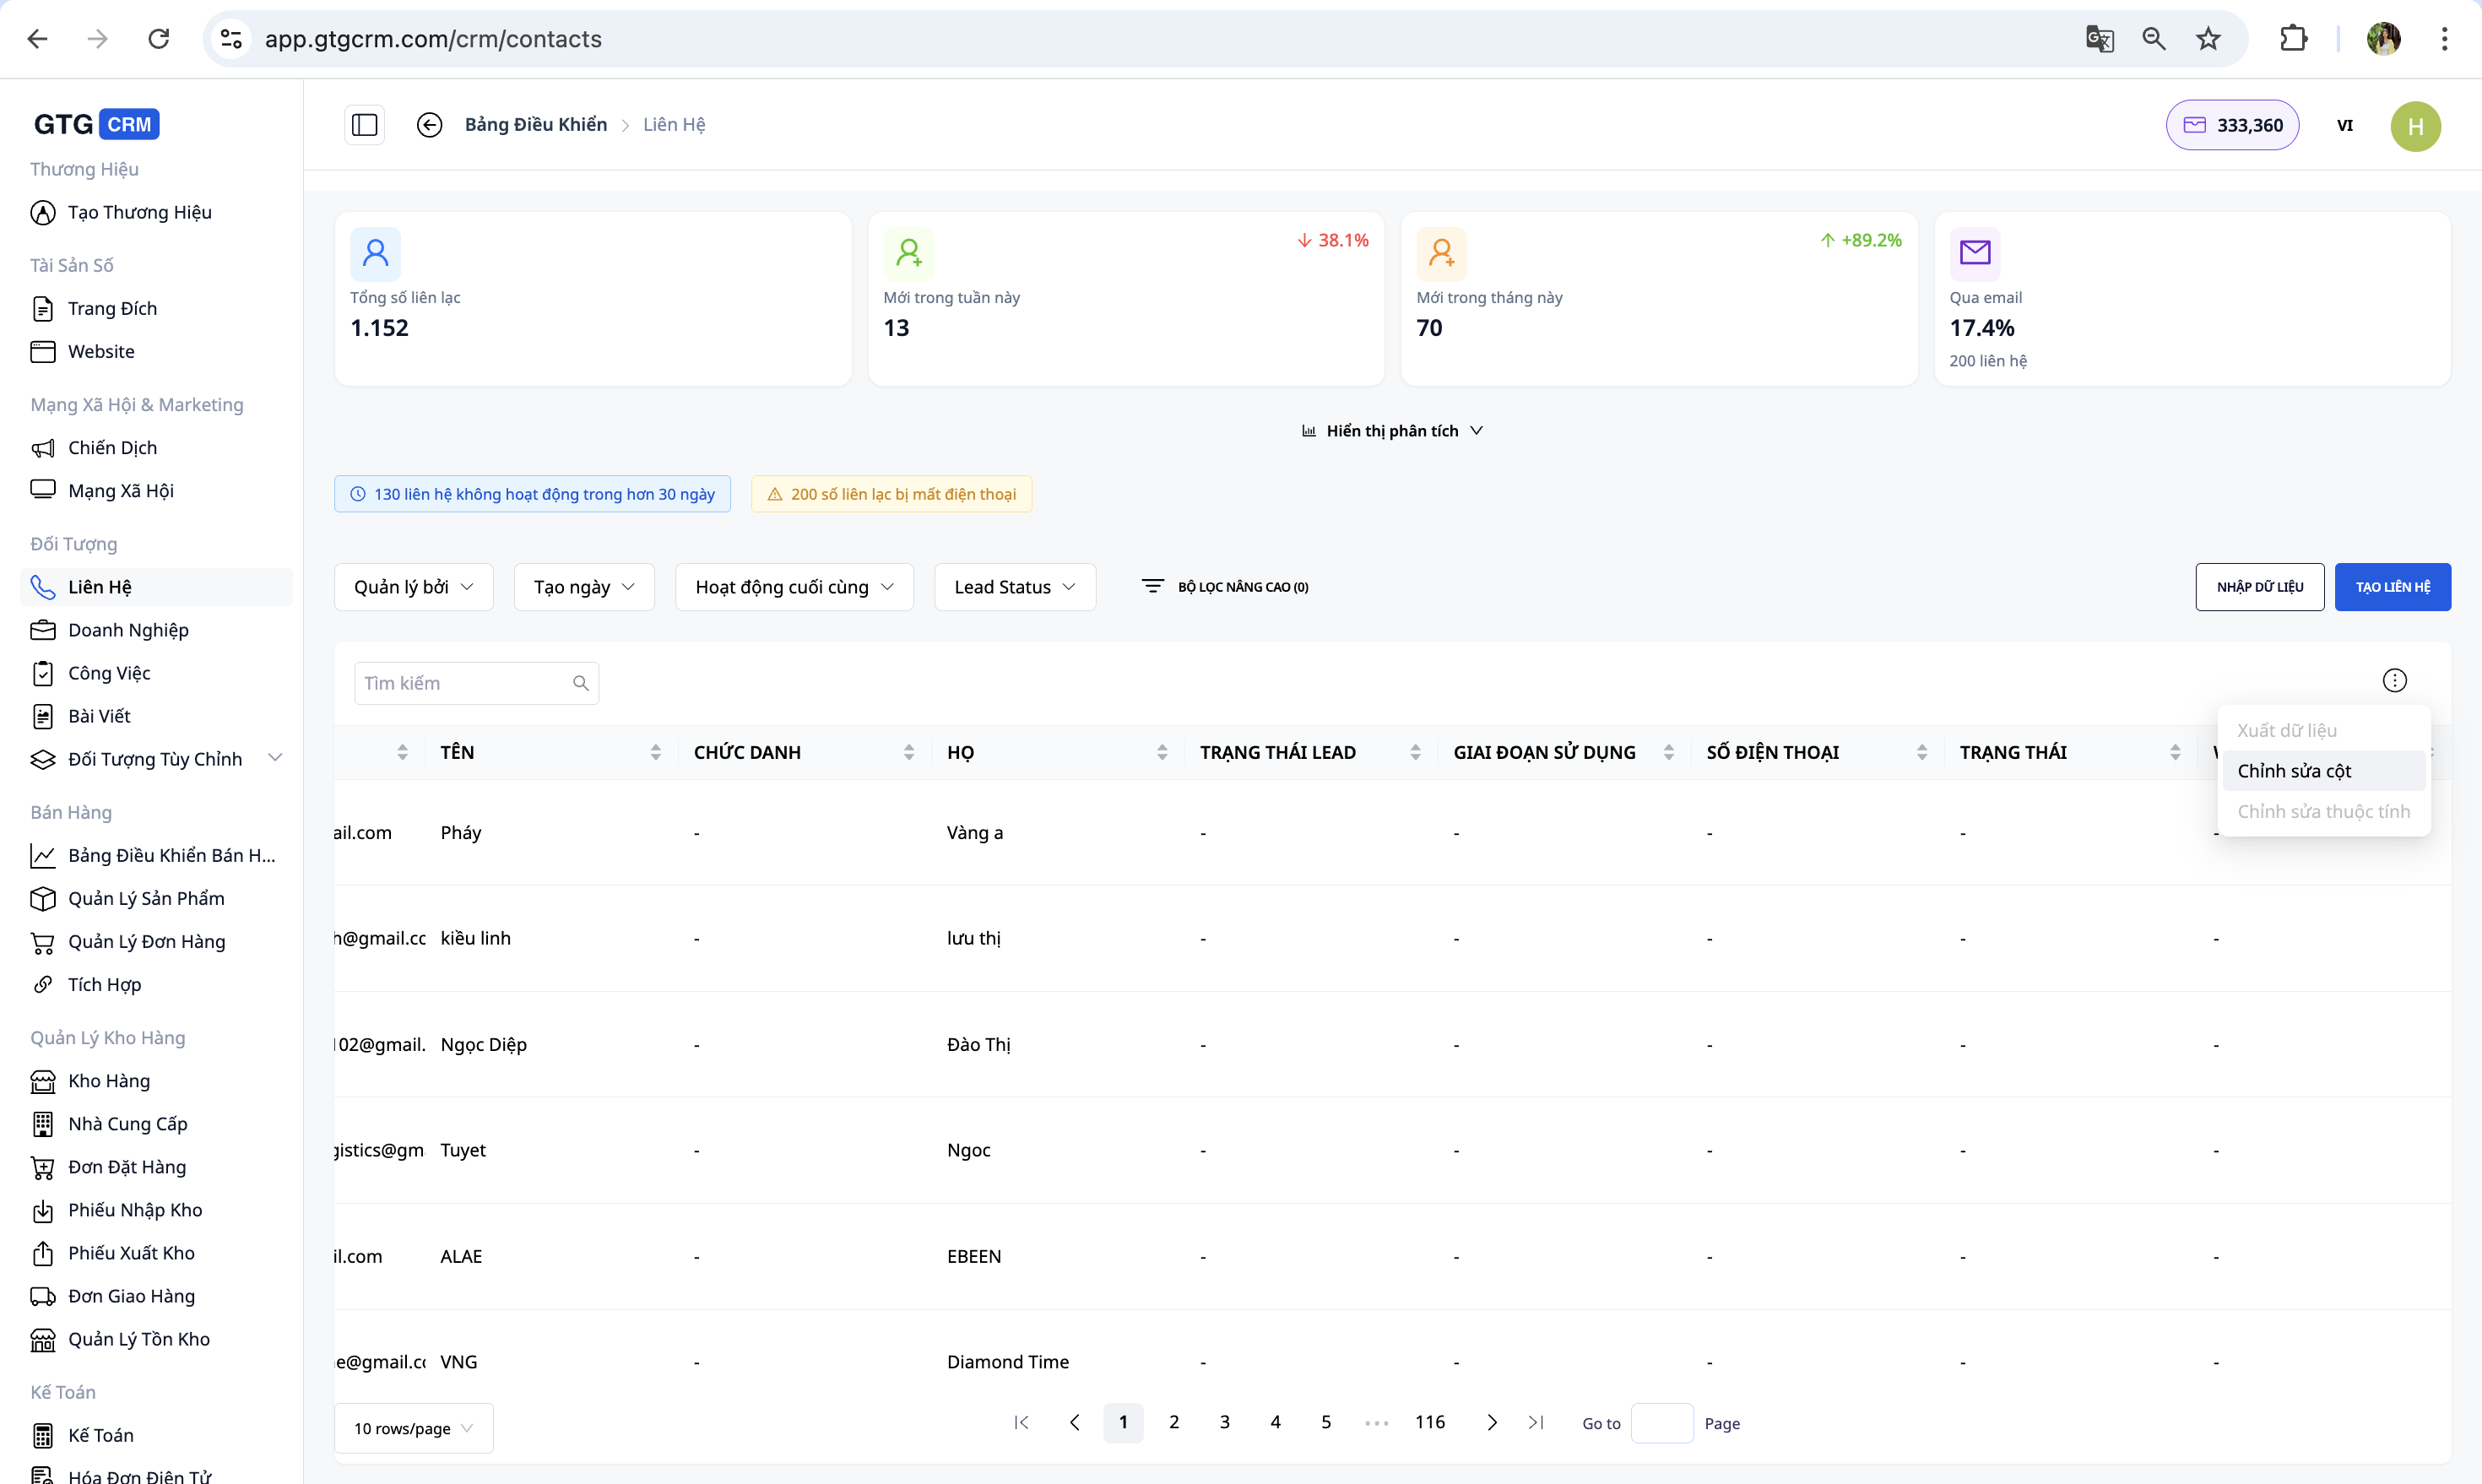Open Doanh Nghiệp in sidebar
The width and height of the screenshot is (2482, 1484).
point(128,630)
